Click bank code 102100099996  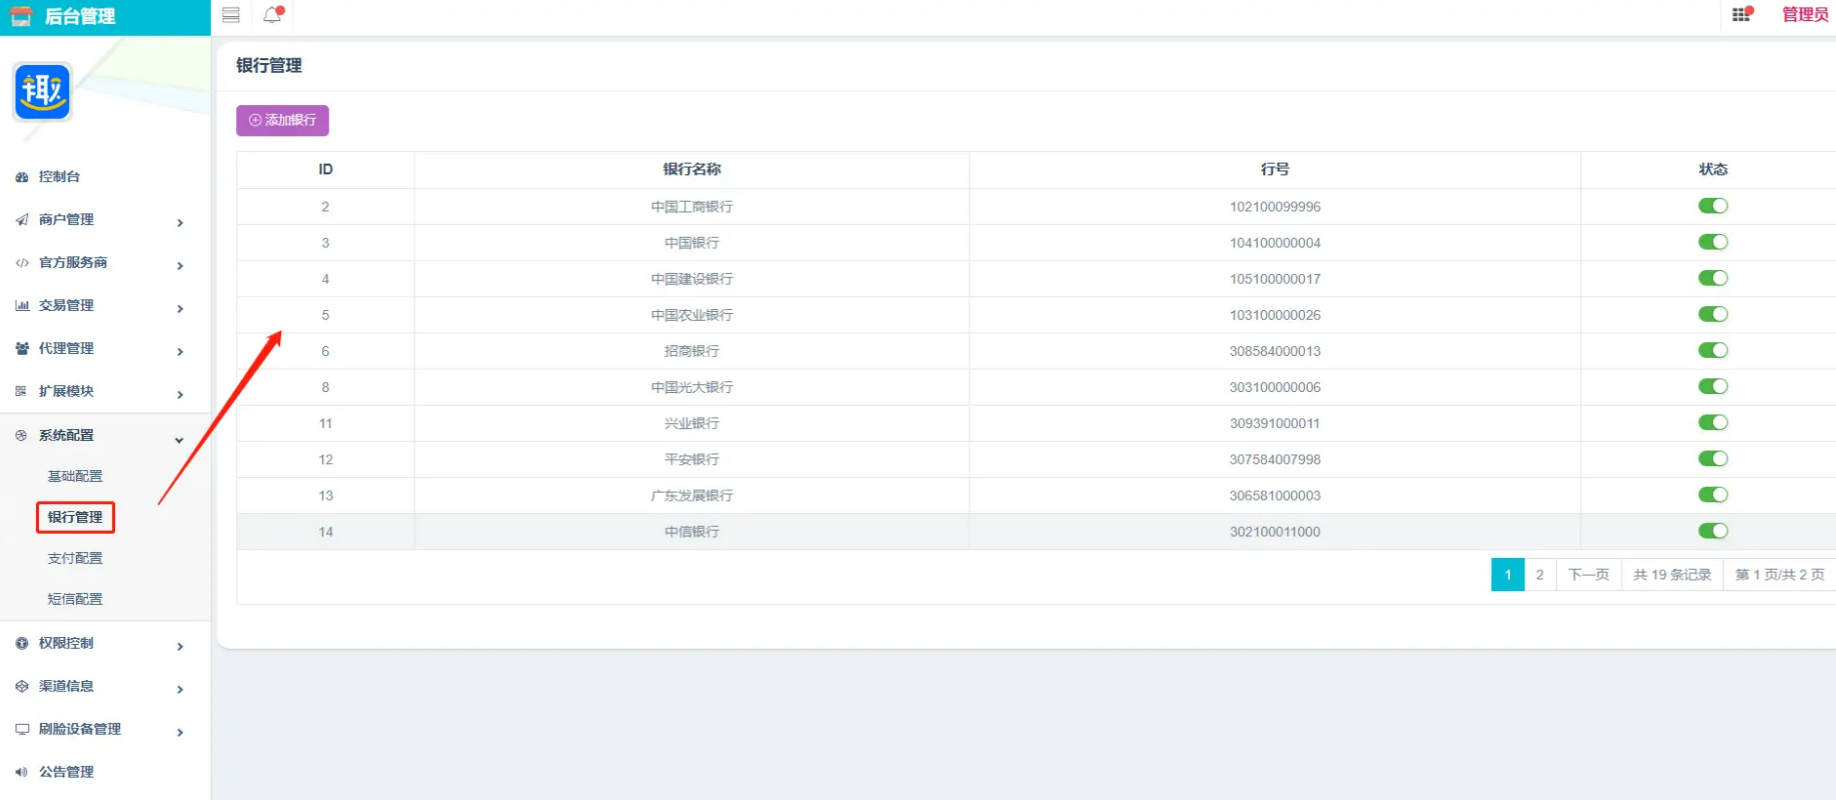click(x=1275, y=207)
